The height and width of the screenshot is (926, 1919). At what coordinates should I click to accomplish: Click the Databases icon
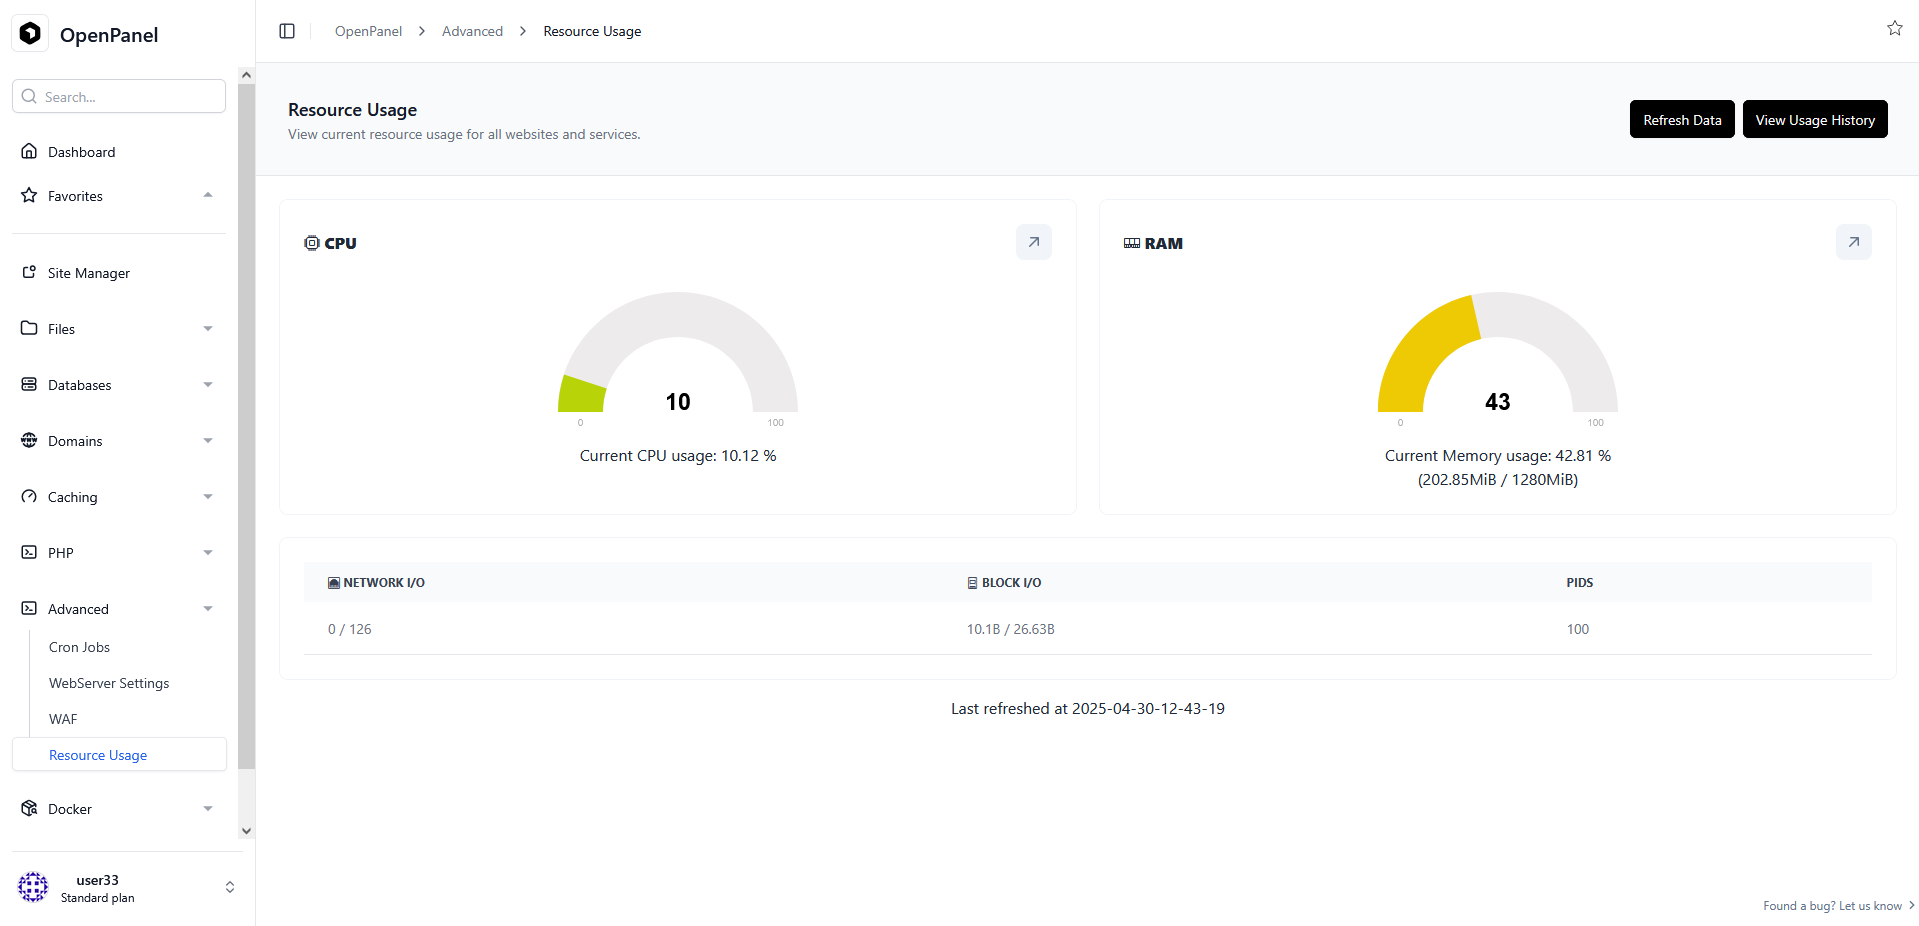pyautogui.click(x=29, y=384)
